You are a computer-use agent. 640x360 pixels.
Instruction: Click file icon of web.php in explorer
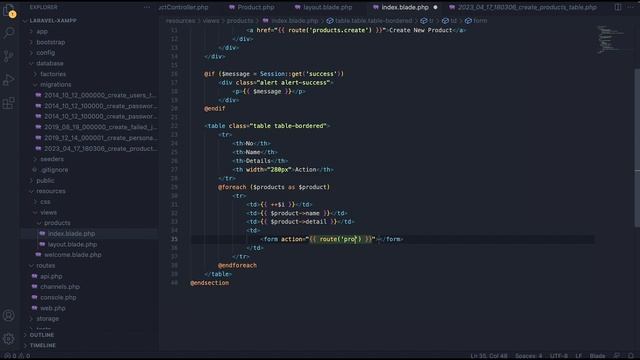coord(34,308)
